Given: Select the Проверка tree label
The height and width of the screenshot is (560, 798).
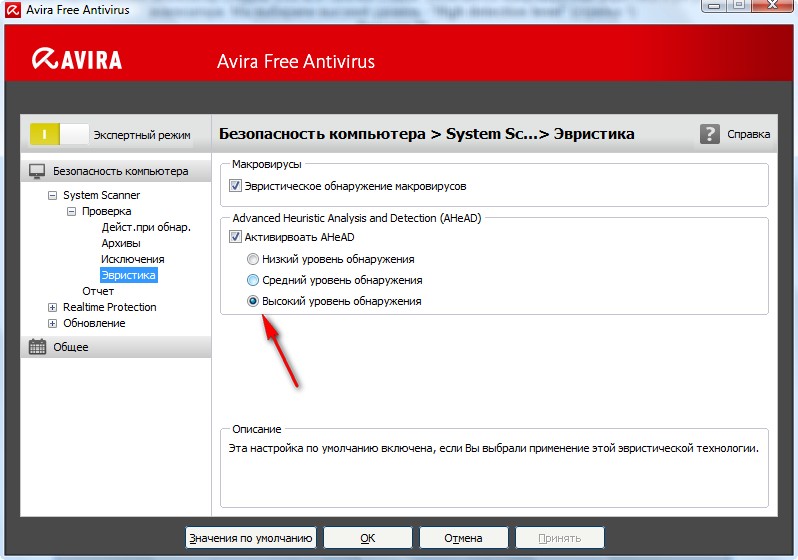Looking at the screenshot, I should [106, 211].
